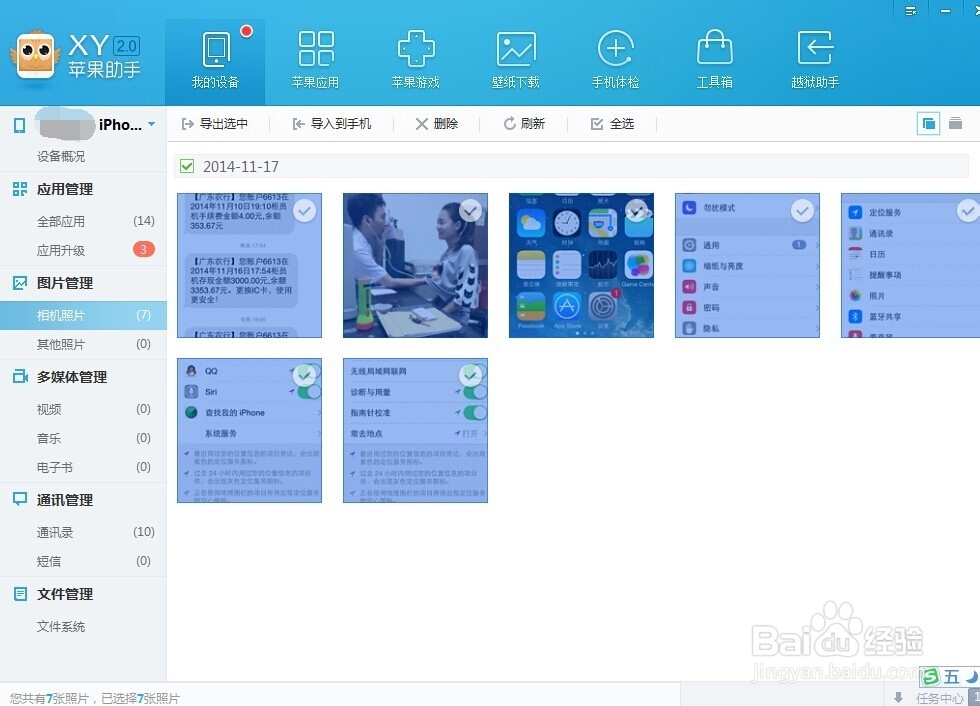
Task: Select 应用升级 in sidebar
Action: click(x=83, y=250)
